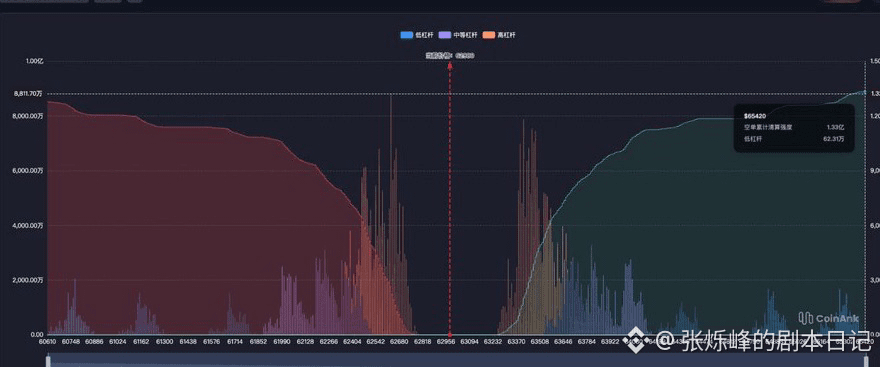This screenshot has height=367, width=880.
Task: Click the x-axis price label 61024
Action: (117, 342)
